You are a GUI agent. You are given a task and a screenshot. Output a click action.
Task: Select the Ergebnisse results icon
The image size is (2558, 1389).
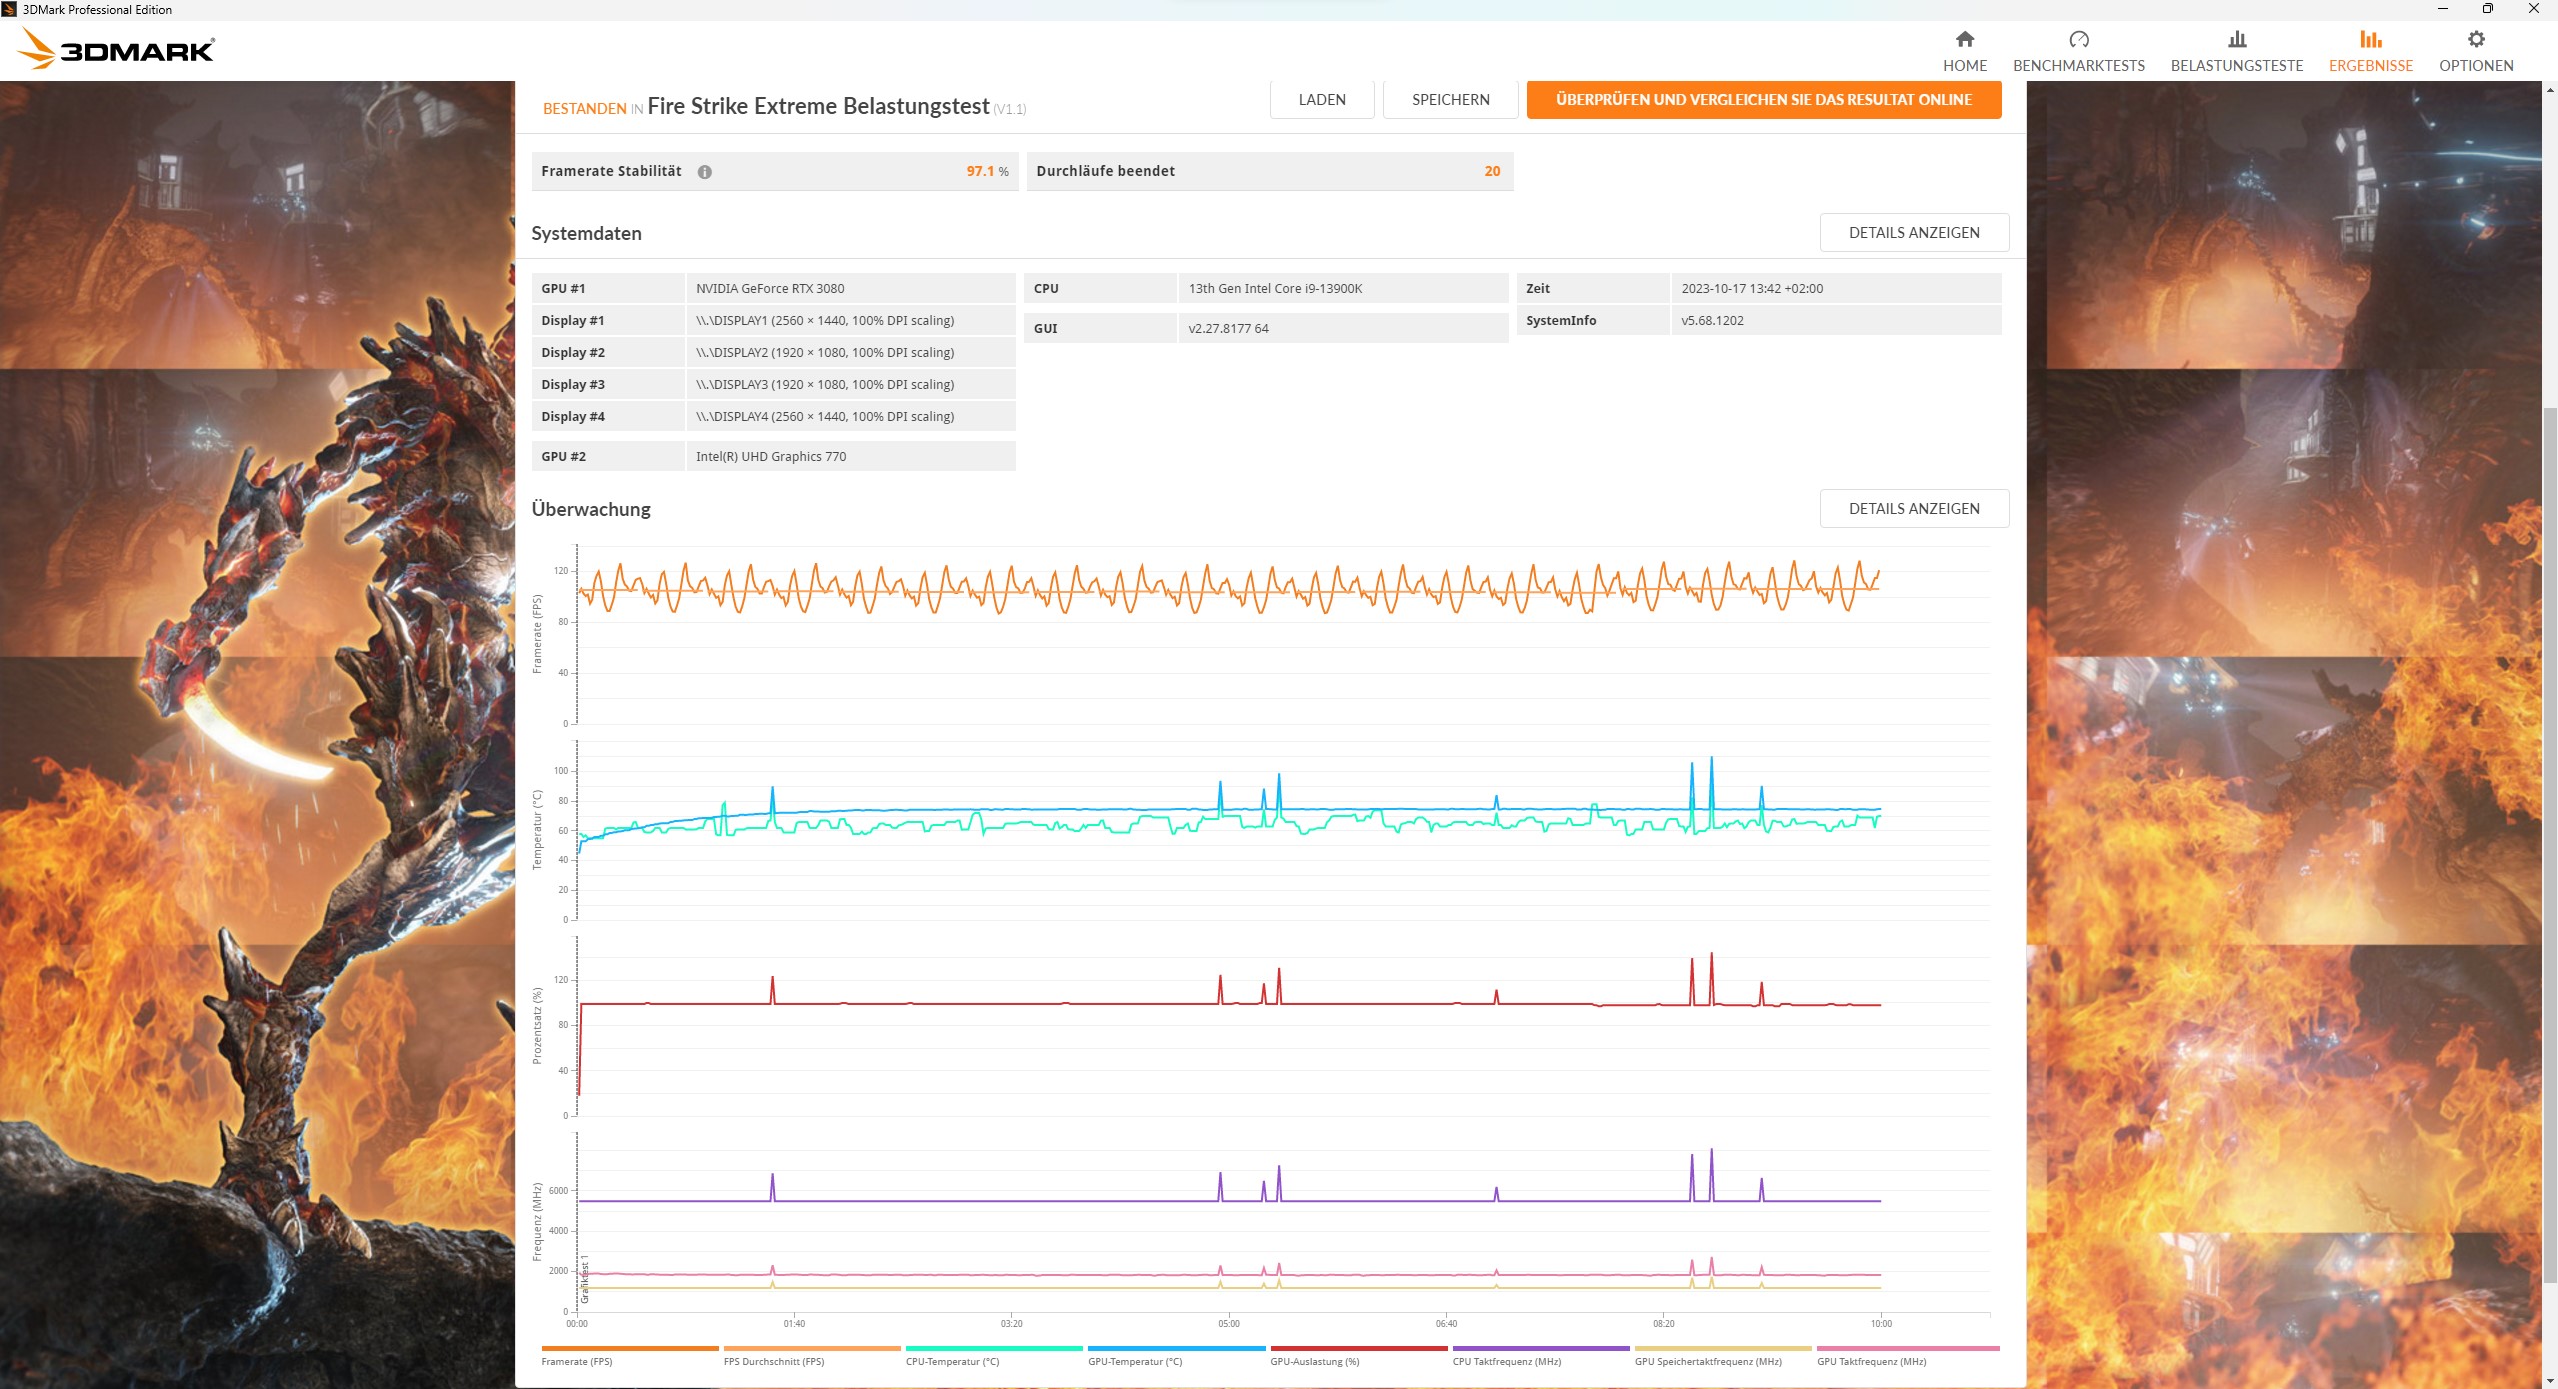click(x=2370, y=40)
